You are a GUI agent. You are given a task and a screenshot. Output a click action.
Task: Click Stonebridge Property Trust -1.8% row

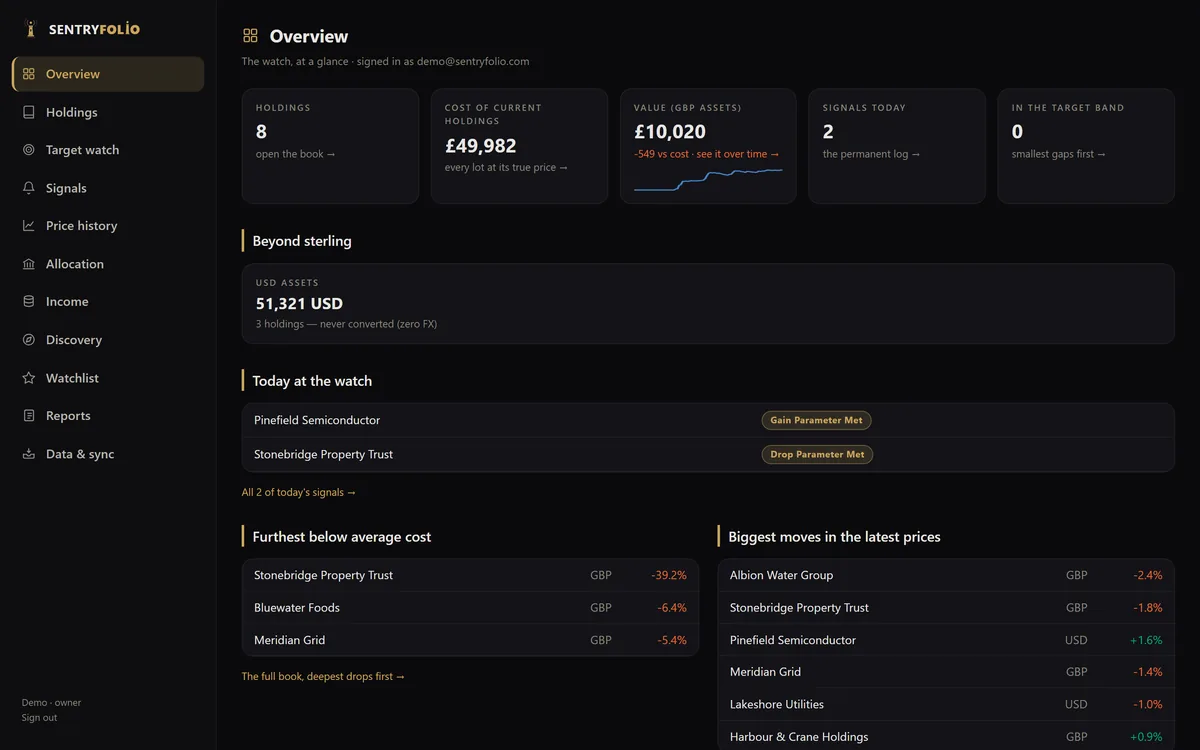tap(946, 608)
